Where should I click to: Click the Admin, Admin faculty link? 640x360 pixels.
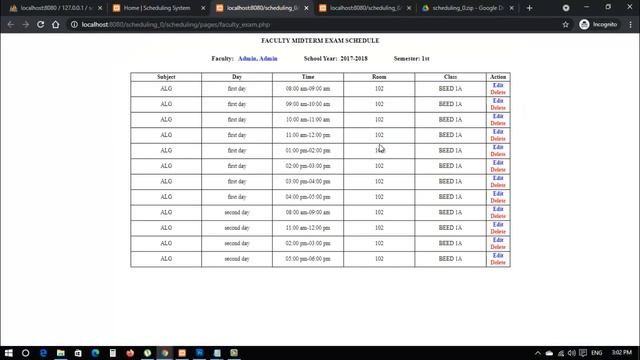click(x=258, y=59)
